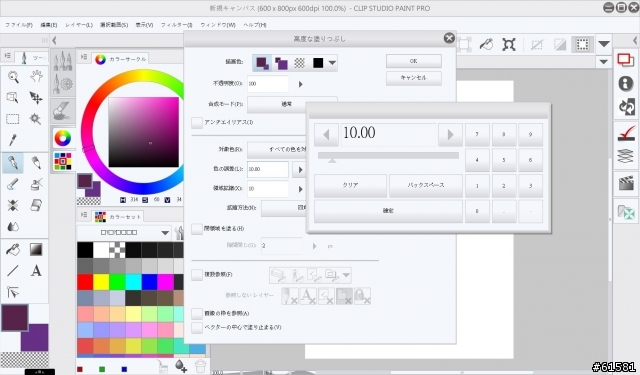
Task: Select the Fill bucket tool
Action: click(13, 249)
